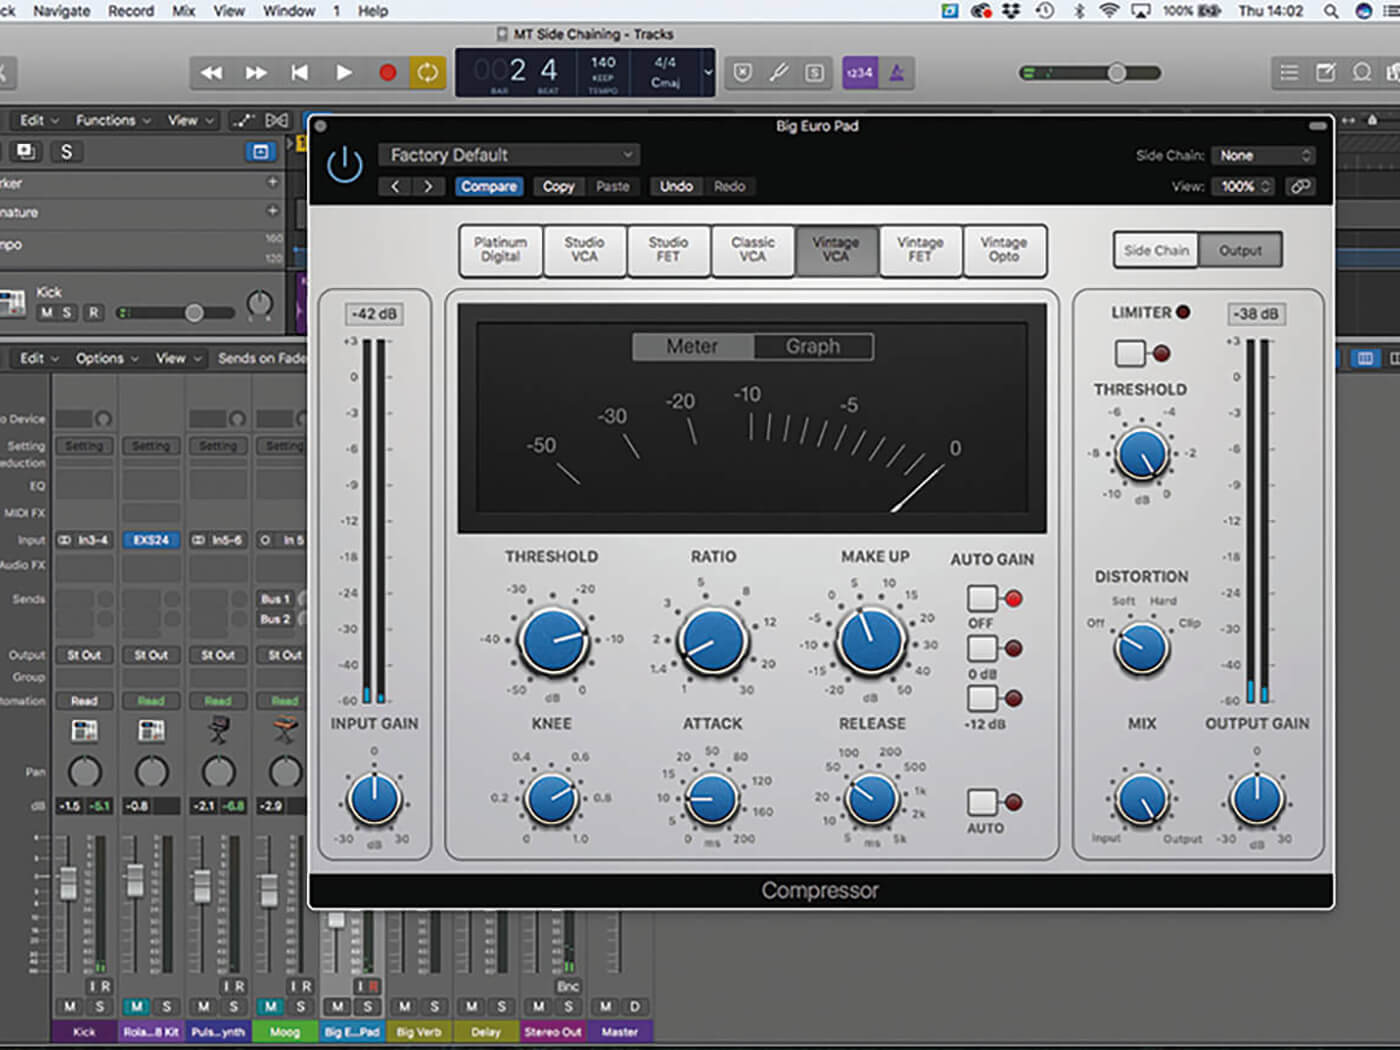
Task: Click the compressor Threshold knob
Action: pos(552,640)
